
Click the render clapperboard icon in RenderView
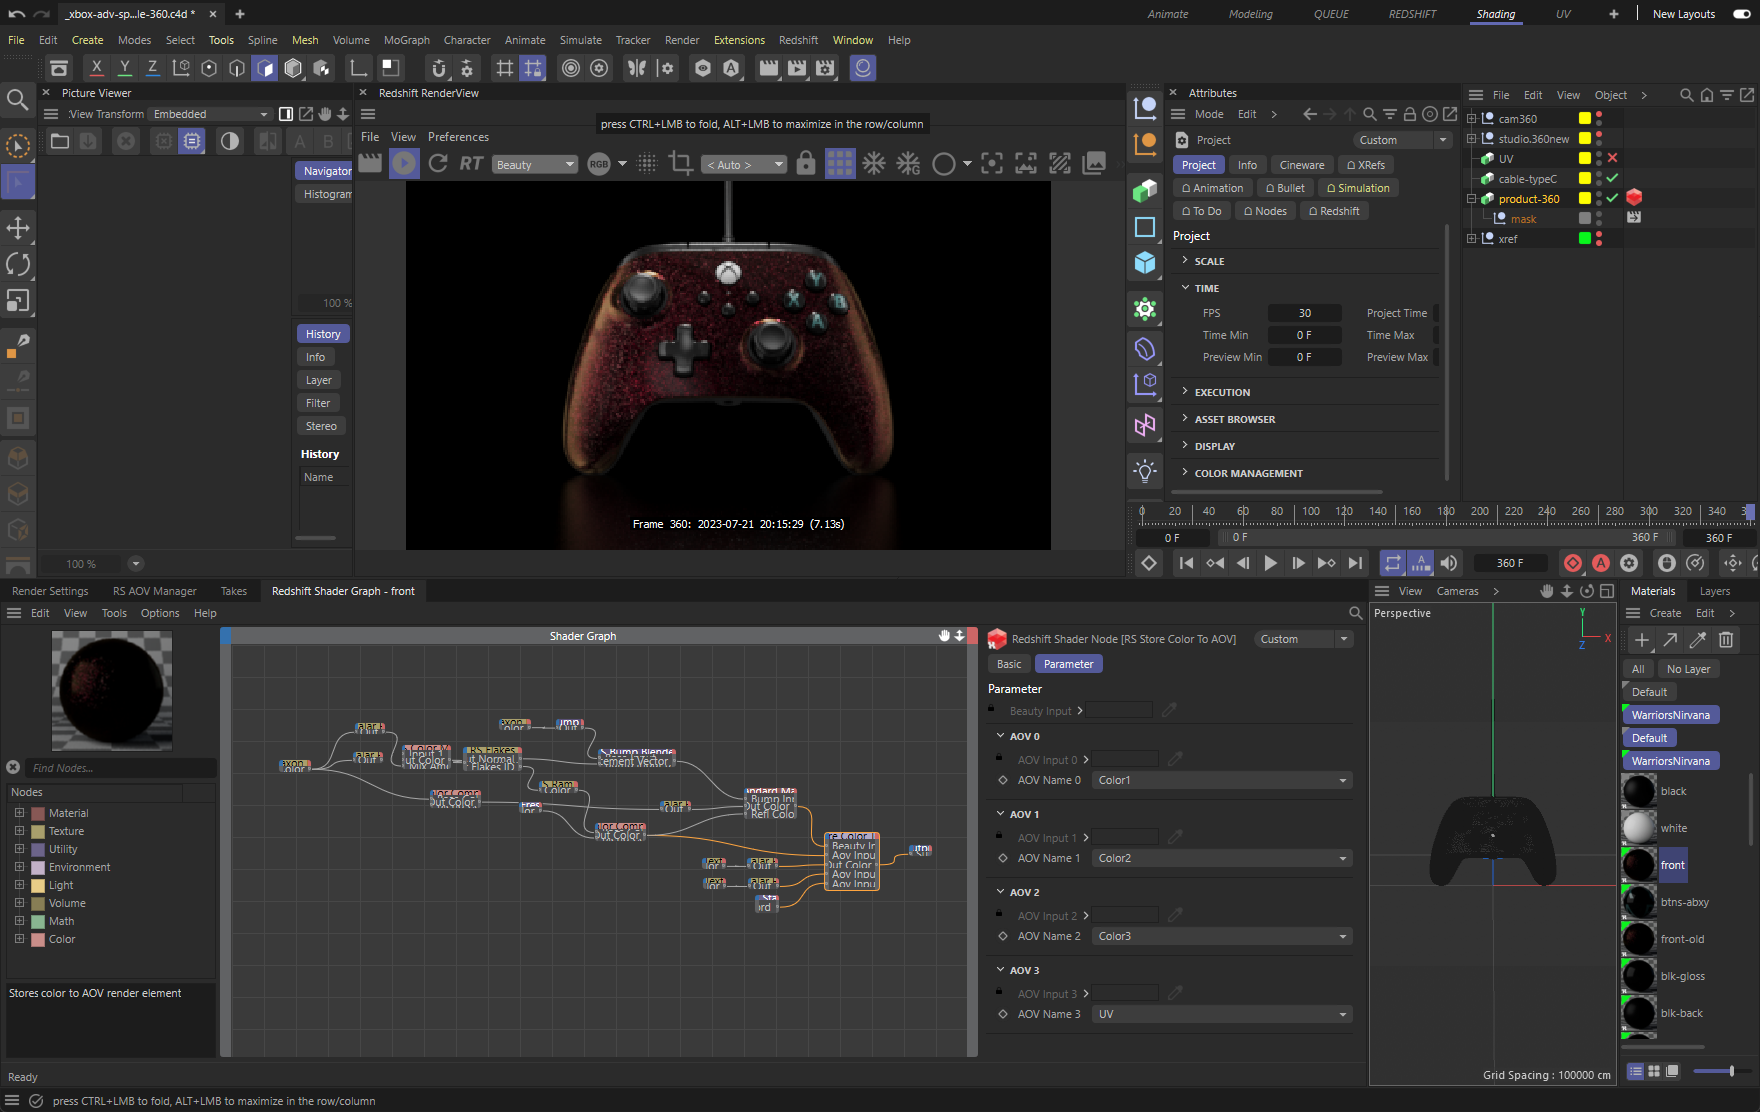[370, 164]
